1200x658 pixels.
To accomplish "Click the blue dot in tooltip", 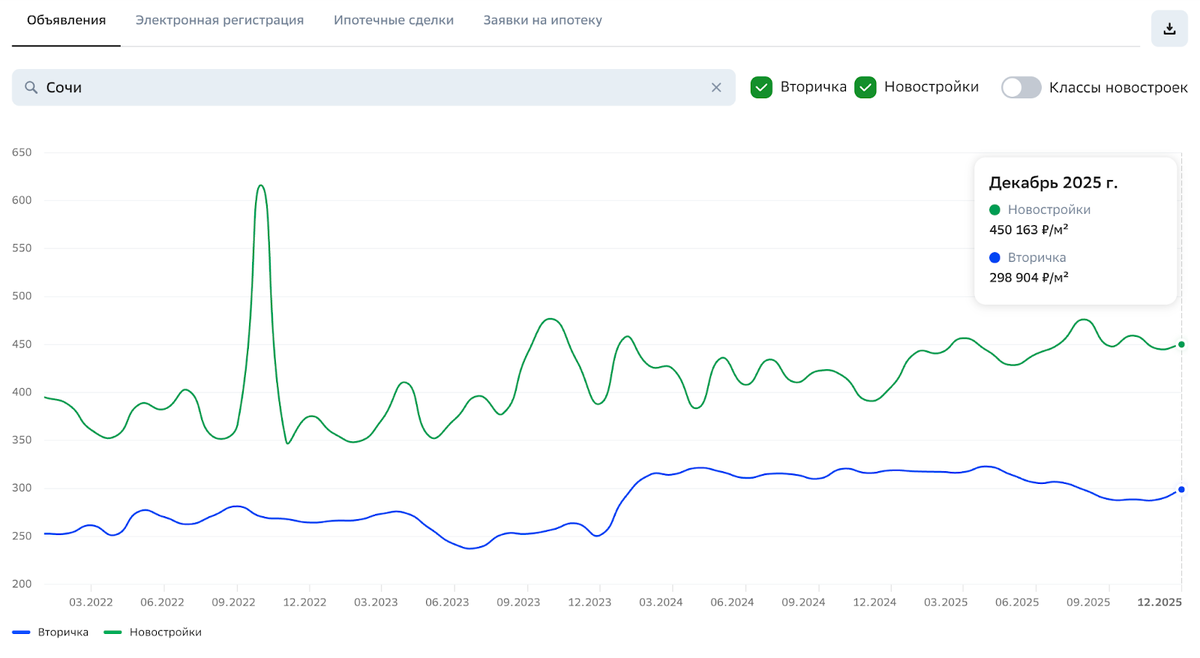I will pos(994,257).
